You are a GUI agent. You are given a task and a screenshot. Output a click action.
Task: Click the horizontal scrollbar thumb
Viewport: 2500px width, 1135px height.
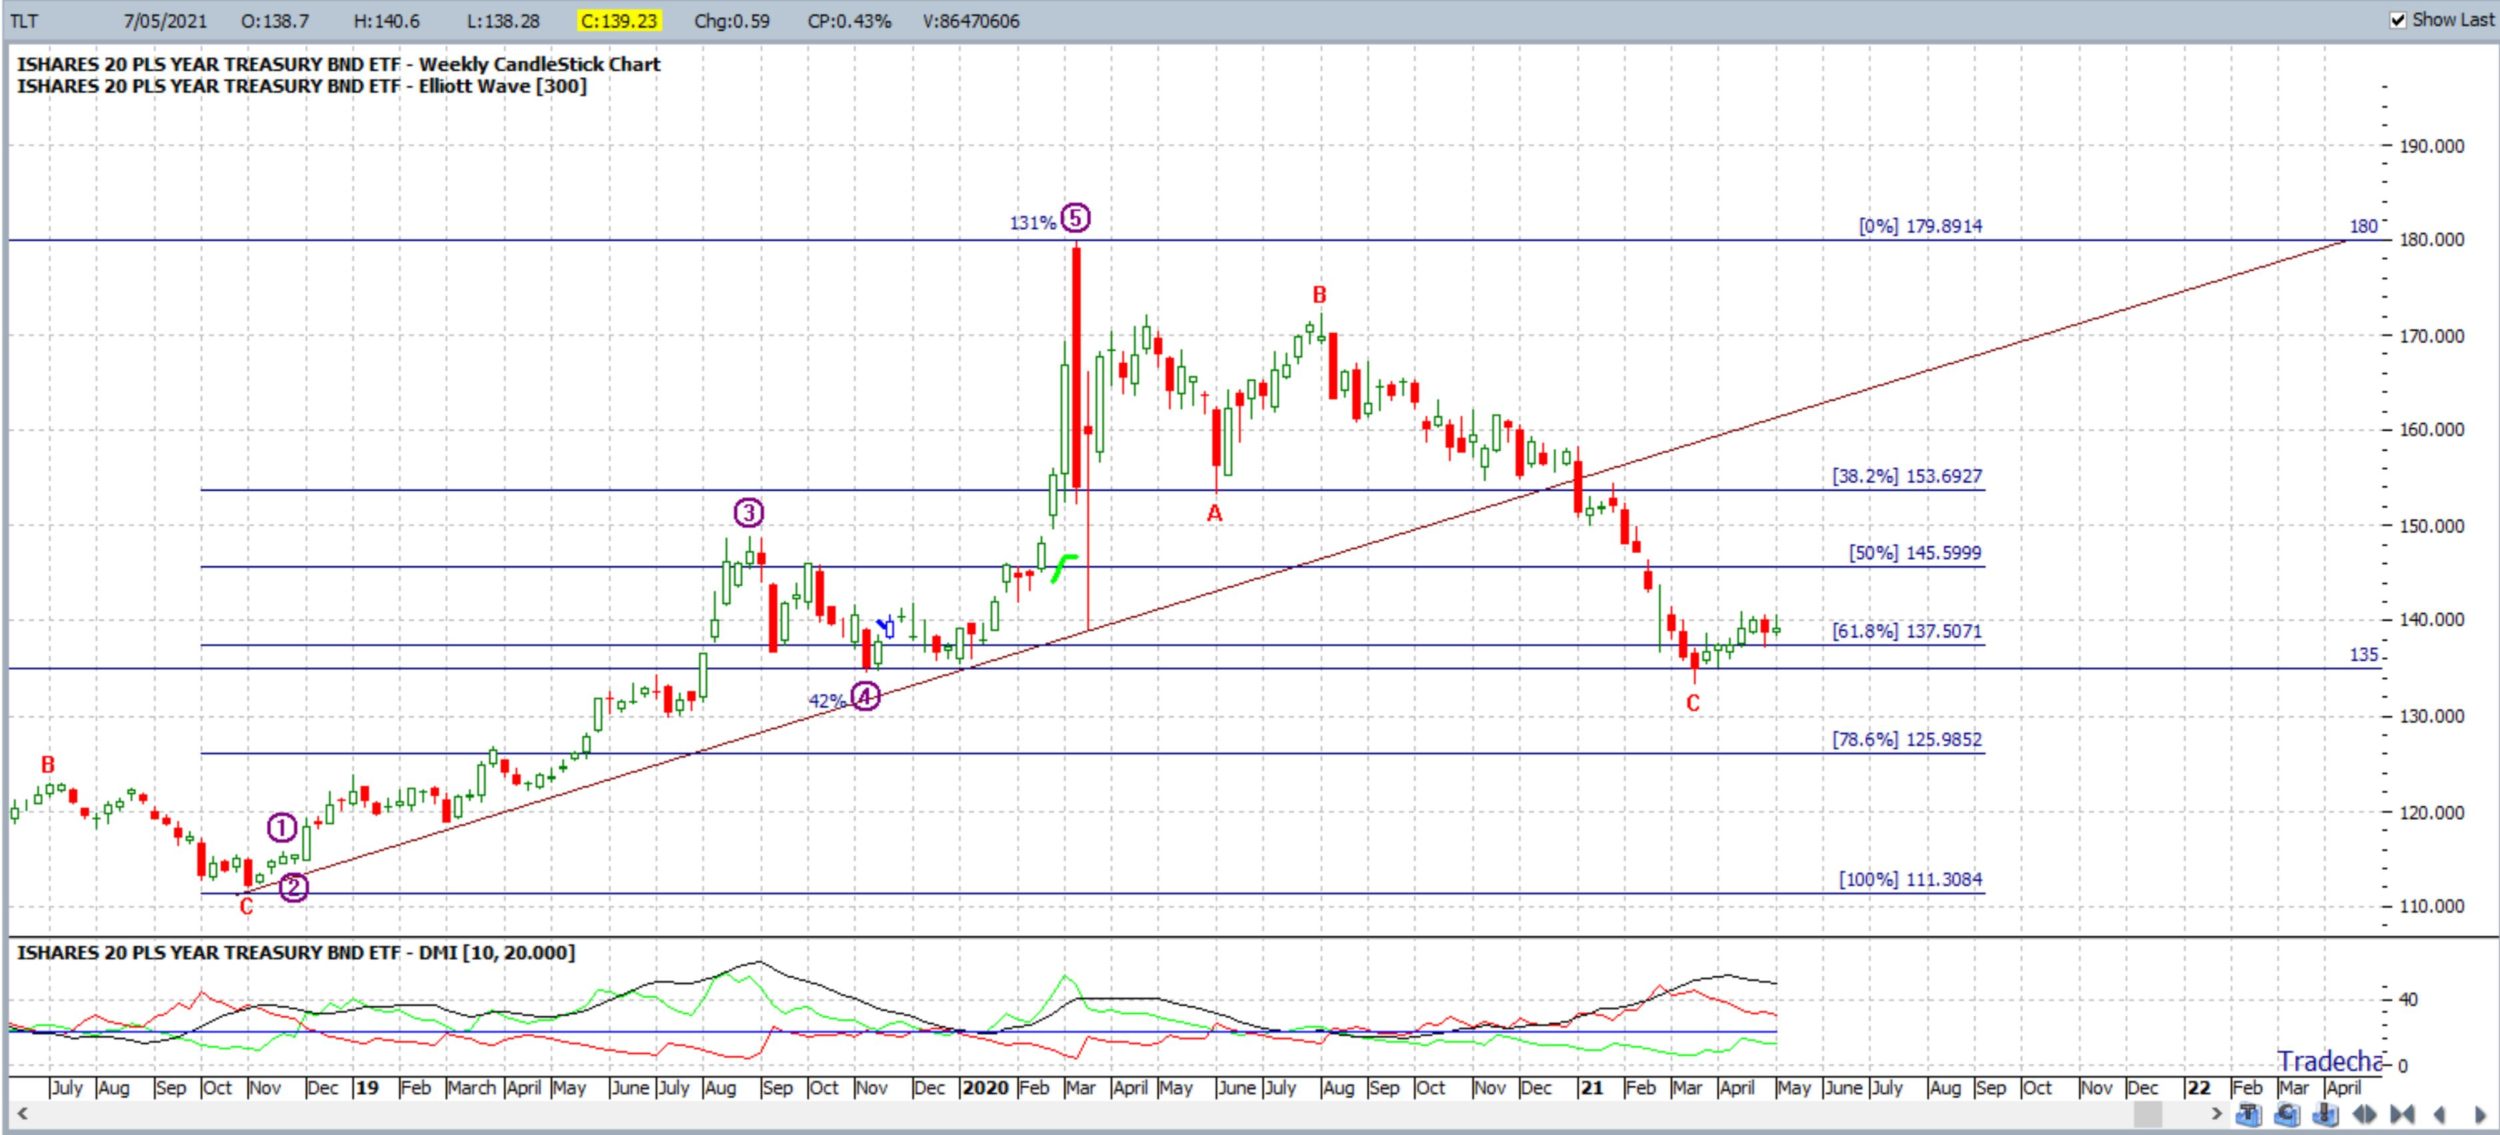click(2148, 1113)
